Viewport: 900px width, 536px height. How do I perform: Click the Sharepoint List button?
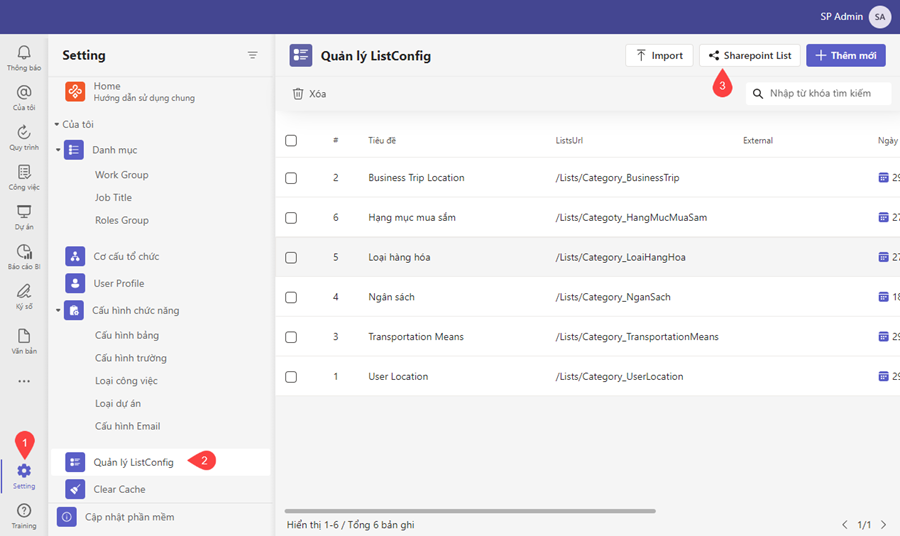pos(749,56)
